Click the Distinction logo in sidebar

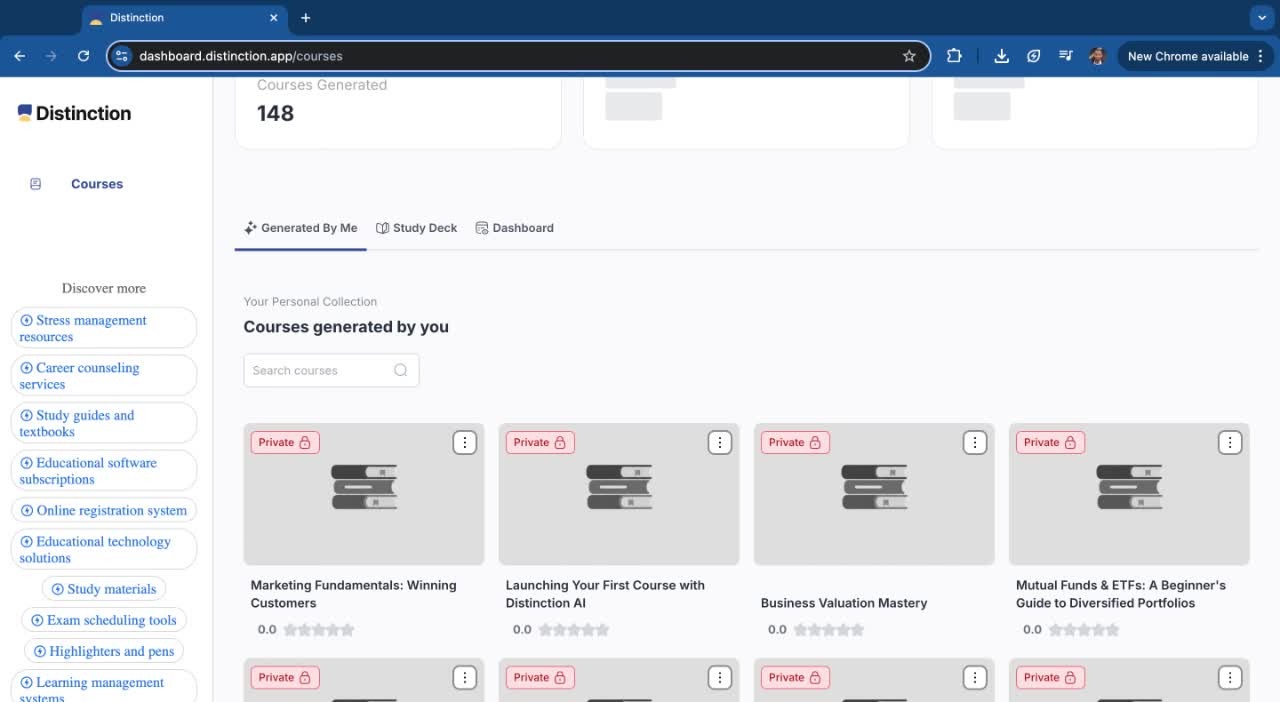click(x=75, y=113)
